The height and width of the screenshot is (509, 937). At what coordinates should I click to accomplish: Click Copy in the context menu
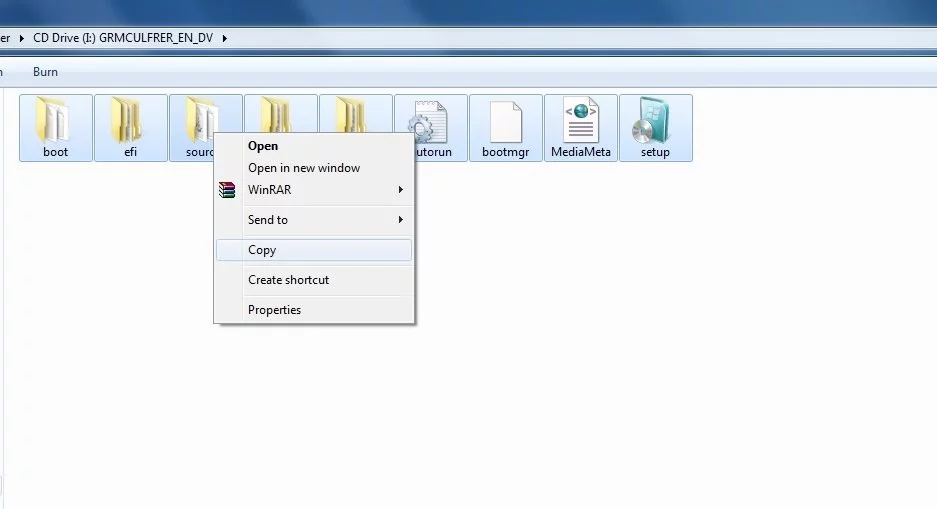coord(262,250)
